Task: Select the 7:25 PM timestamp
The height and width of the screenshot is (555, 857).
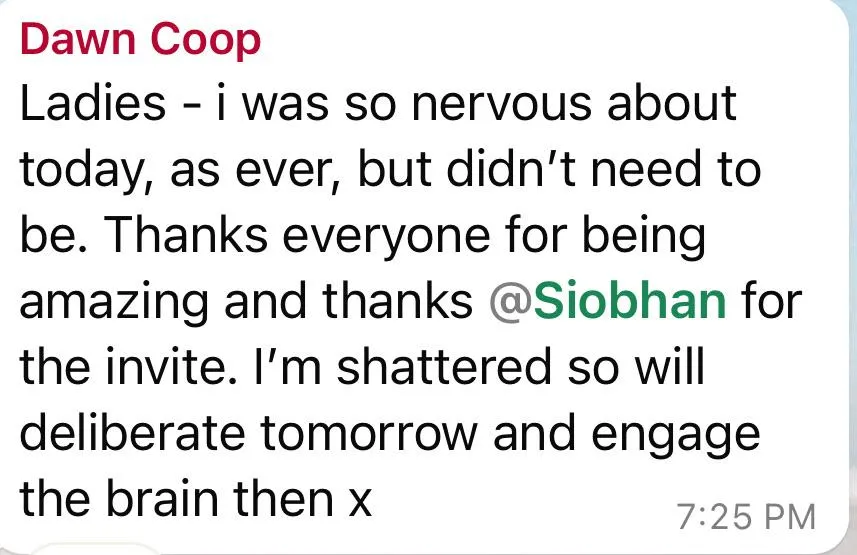Action: [746, 516]
